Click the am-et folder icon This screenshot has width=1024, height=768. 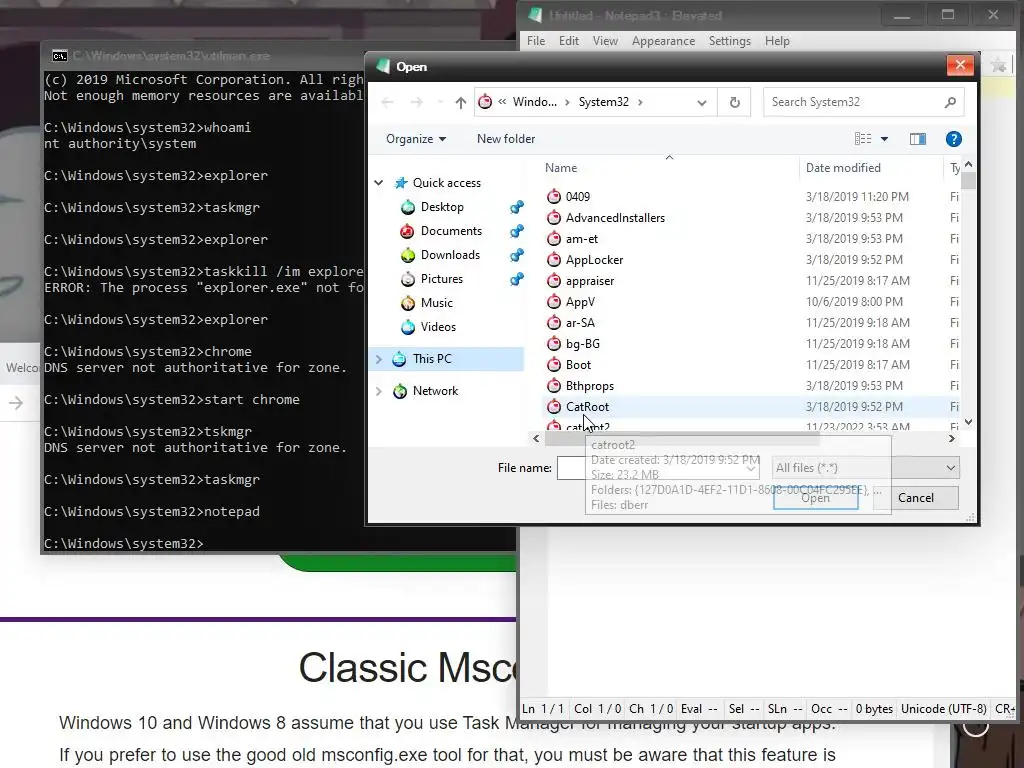[x=554, y=238]
